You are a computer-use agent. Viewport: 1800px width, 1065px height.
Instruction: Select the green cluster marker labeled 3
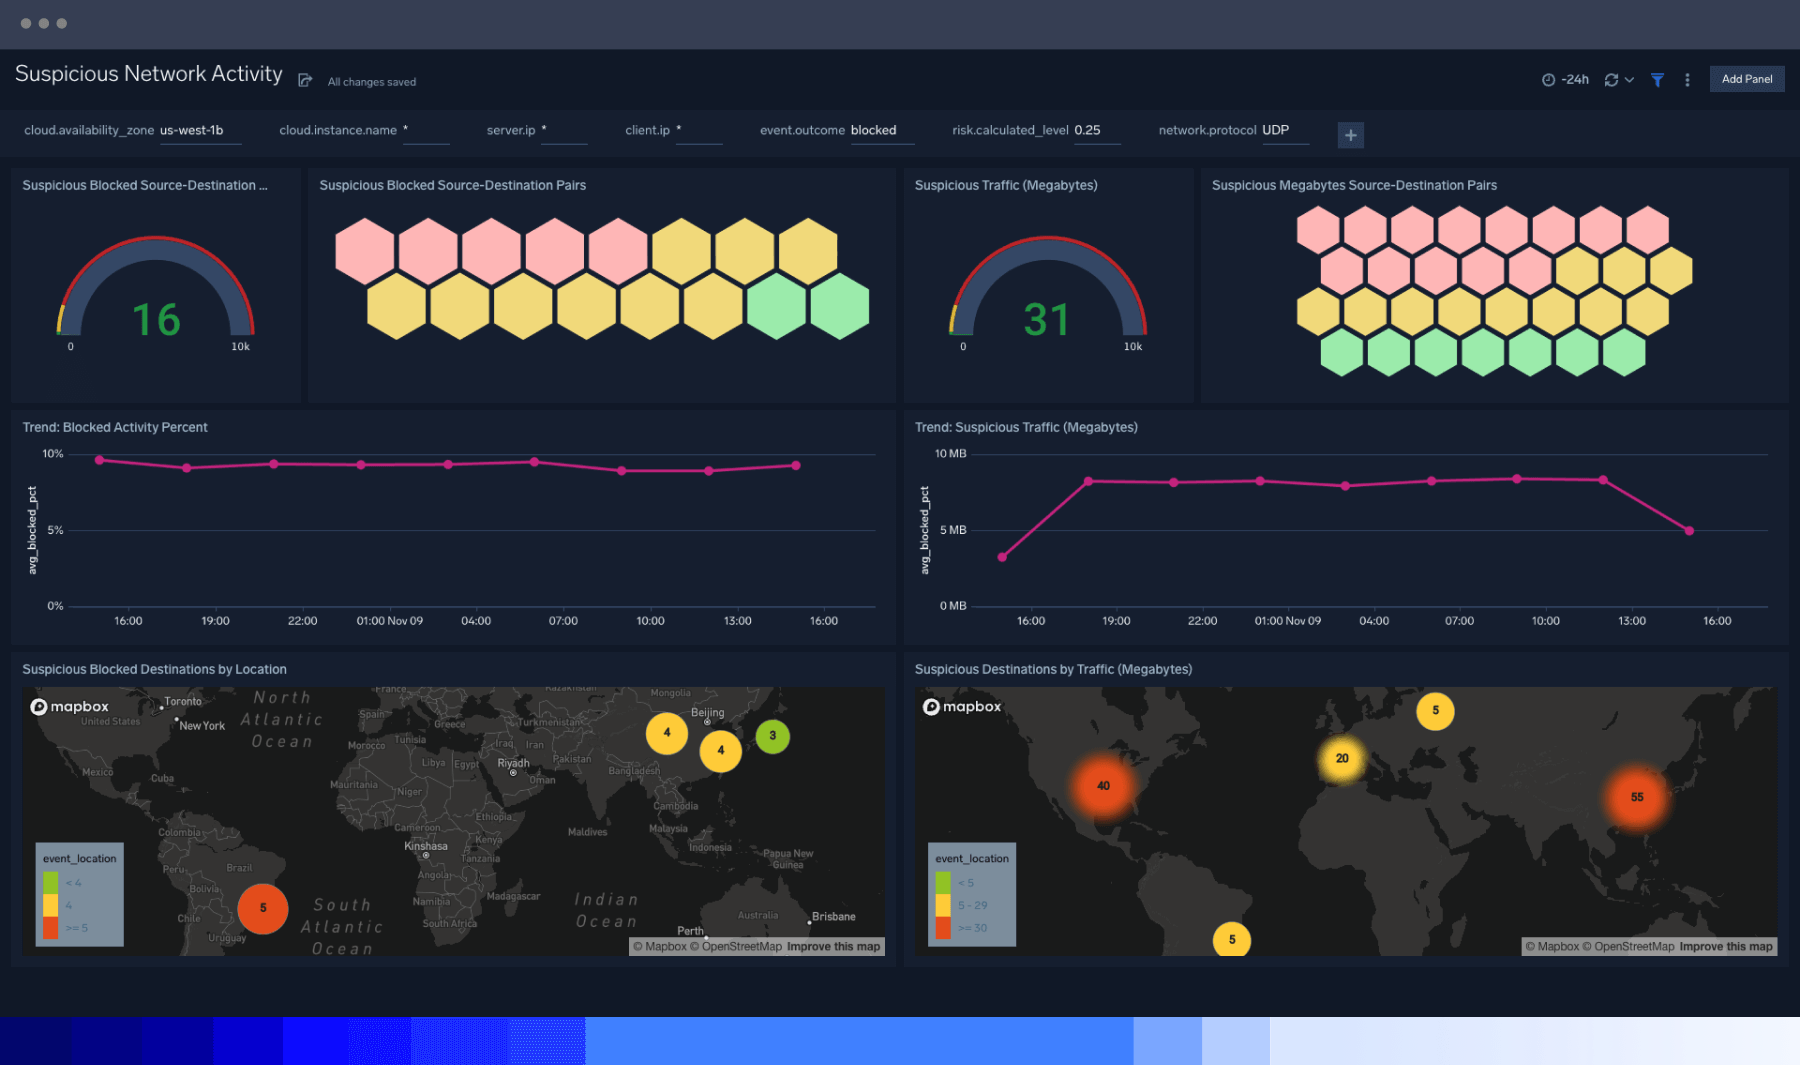click(x=772, y=736)
